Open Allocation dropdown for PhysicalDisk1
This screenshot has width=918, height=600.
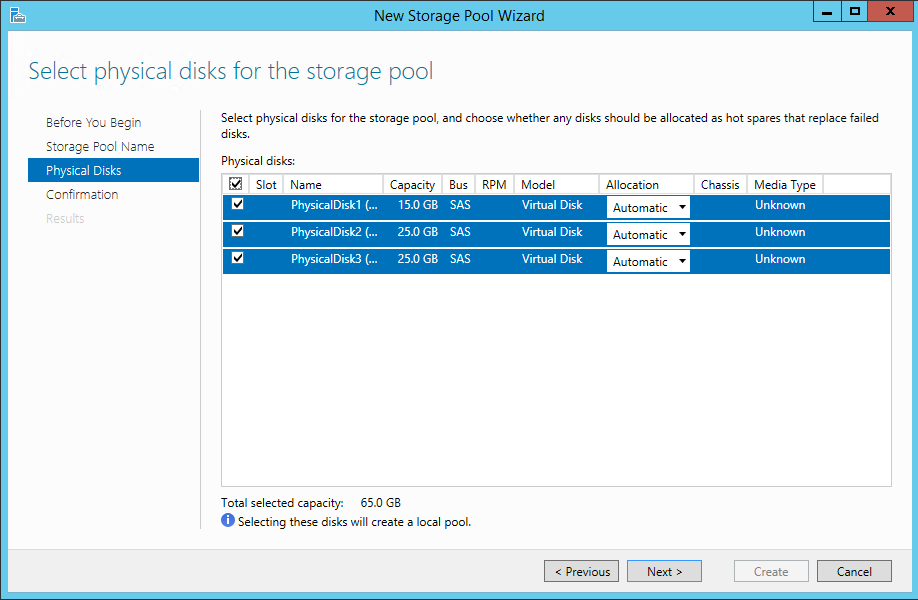[648, 207]
